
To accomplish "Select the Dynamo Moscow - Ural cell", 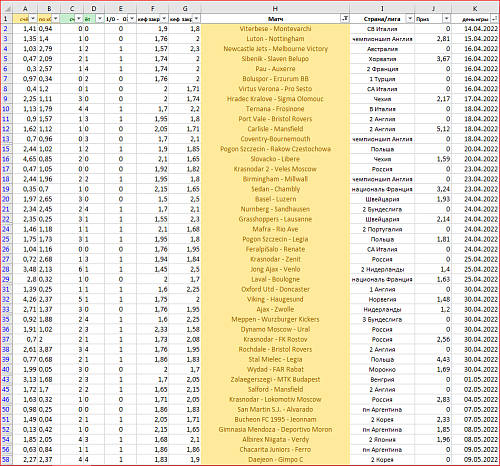I will (275, 329).
